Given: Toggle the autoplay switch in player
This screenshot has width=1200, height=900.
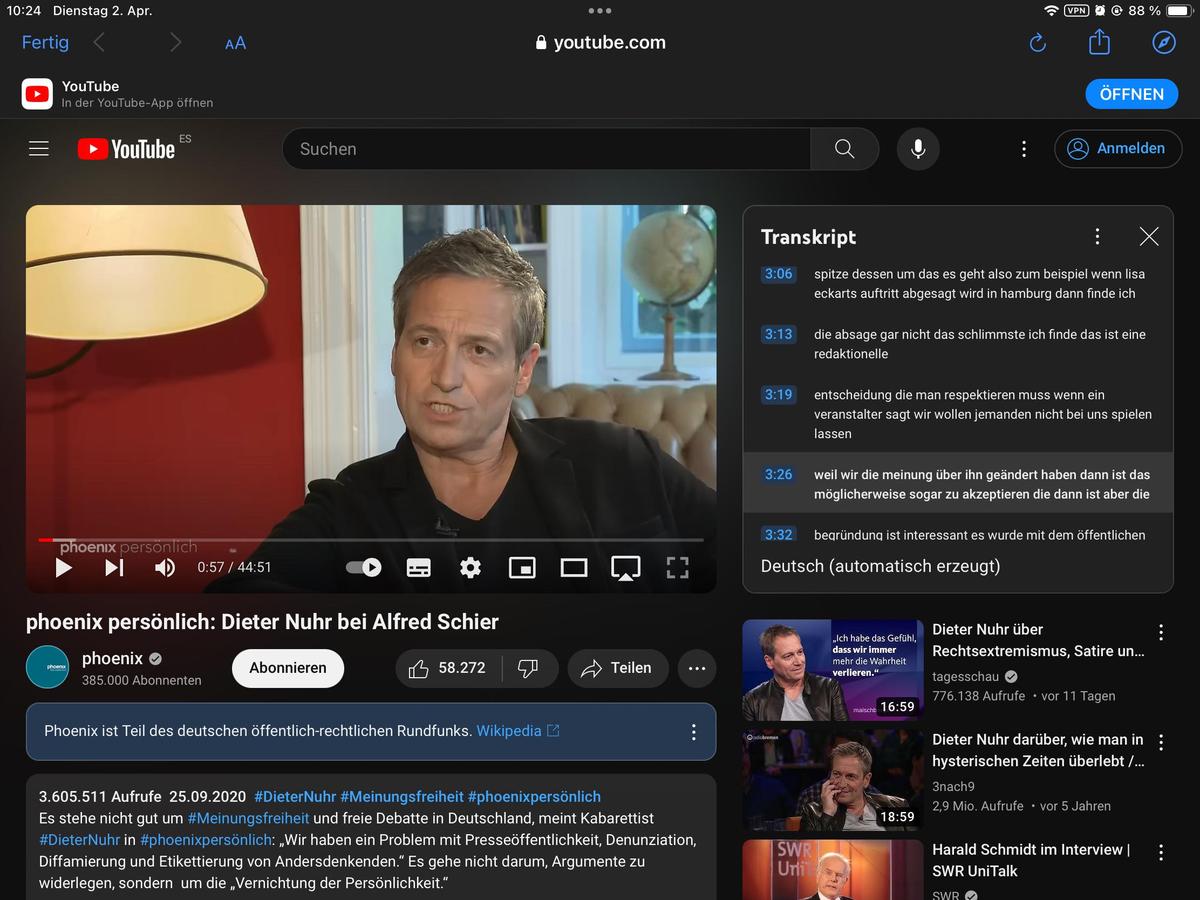Looking at the screenshot, I should (x=364, y=568).
